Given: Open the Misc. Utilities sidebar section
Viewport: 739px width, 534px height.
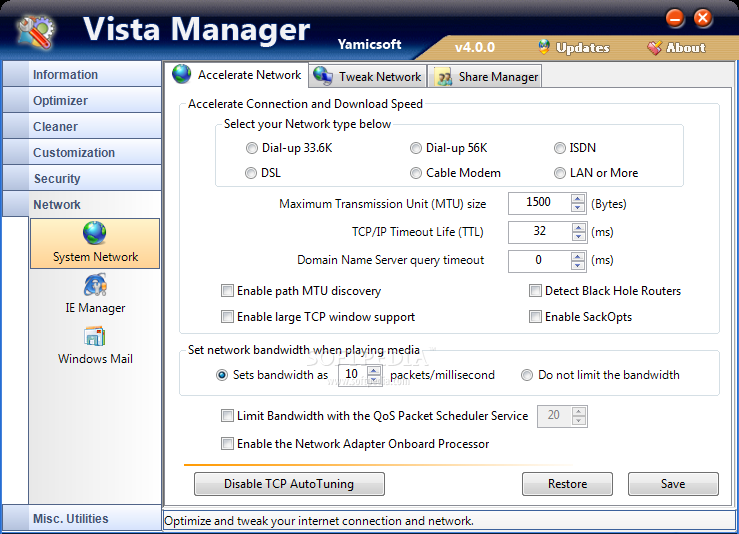Looking at the screenshot, I should tap(82, 518).
